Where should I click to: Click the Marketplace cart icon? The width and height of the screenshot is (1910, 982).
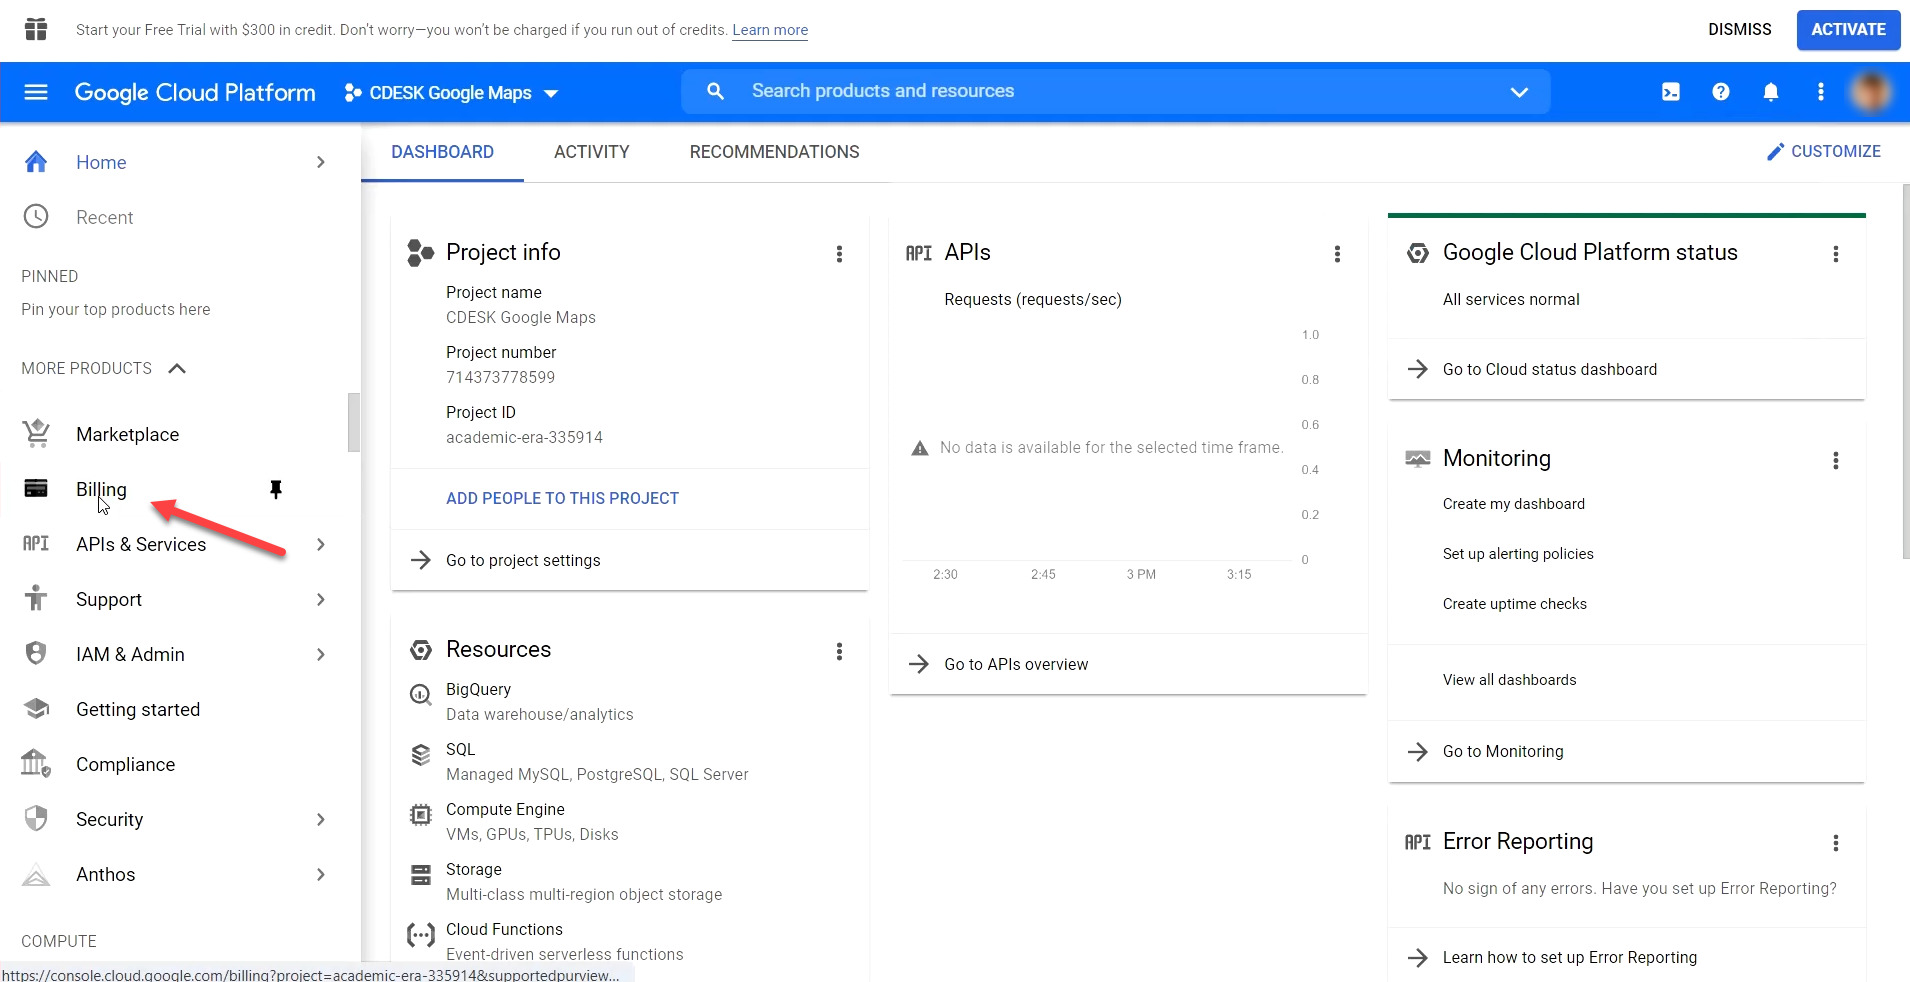pyautogui.click(x=36, y=433)
